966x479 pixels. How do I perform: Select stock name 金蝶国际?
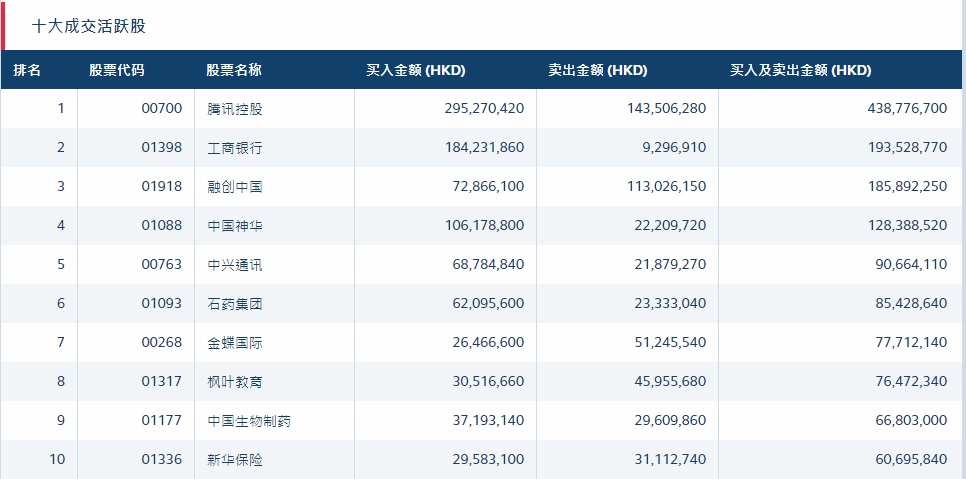[x=235, y=342]
